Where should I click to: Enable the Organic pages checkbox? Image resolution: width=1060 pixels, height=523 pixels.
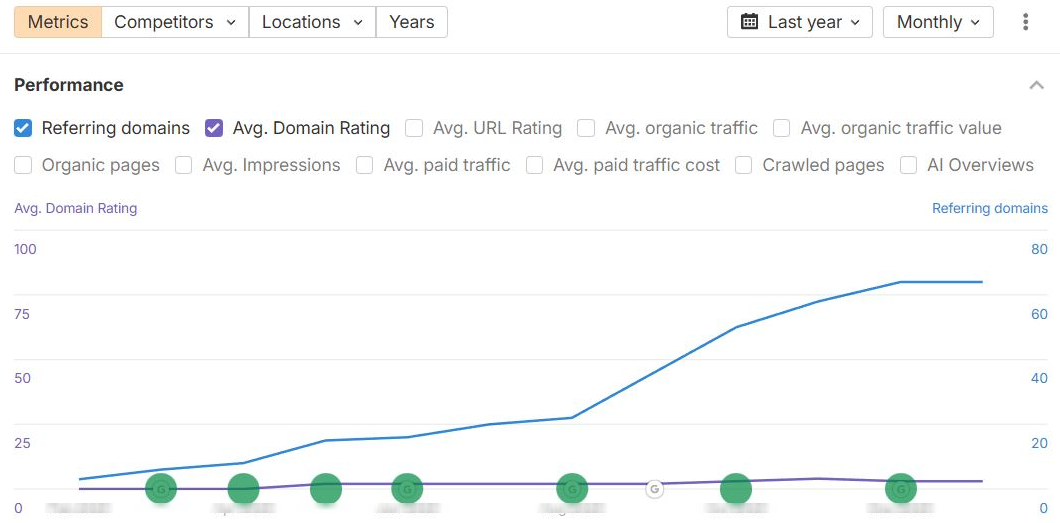click(x=23, y=165)
